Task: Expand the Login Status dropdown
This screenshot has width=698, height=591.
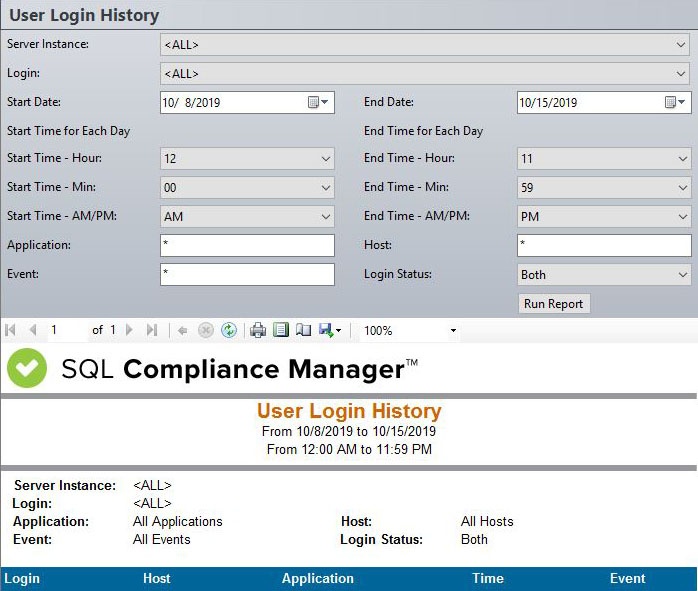Action: pos(683,275)
